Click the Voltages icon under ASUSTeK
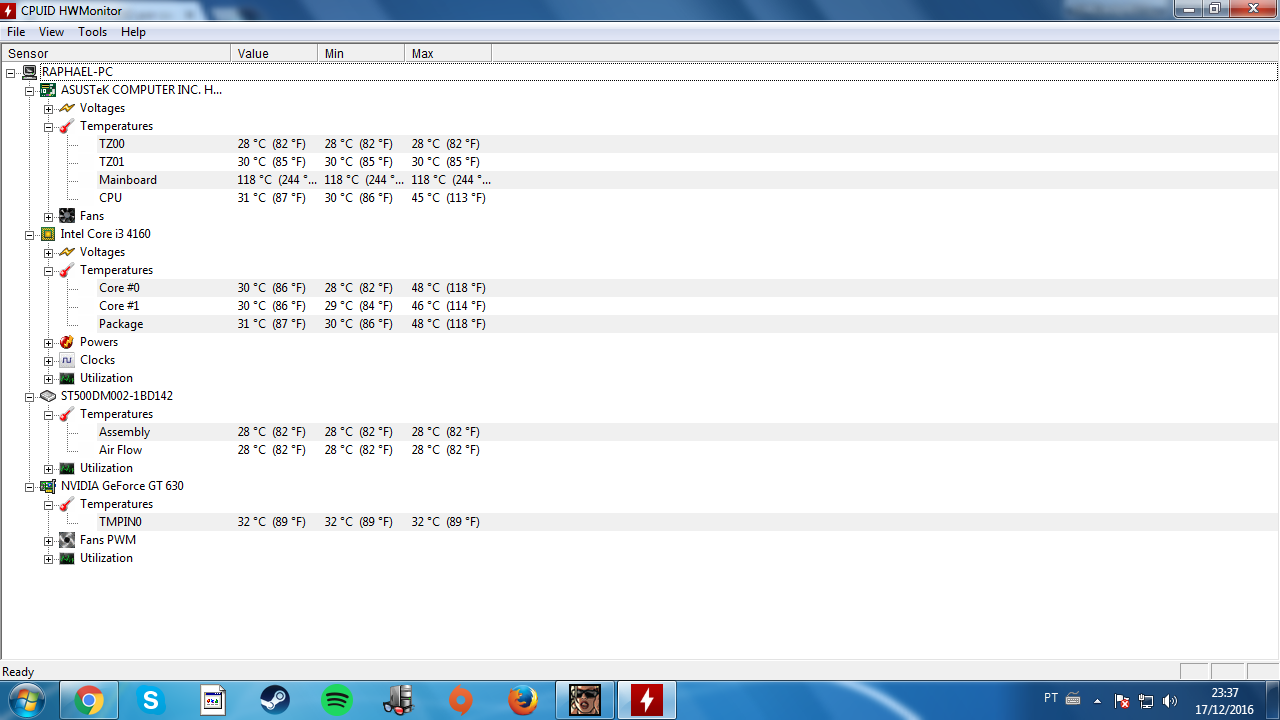This screenshot has width=1280, height=720. [x=67, y=108]
